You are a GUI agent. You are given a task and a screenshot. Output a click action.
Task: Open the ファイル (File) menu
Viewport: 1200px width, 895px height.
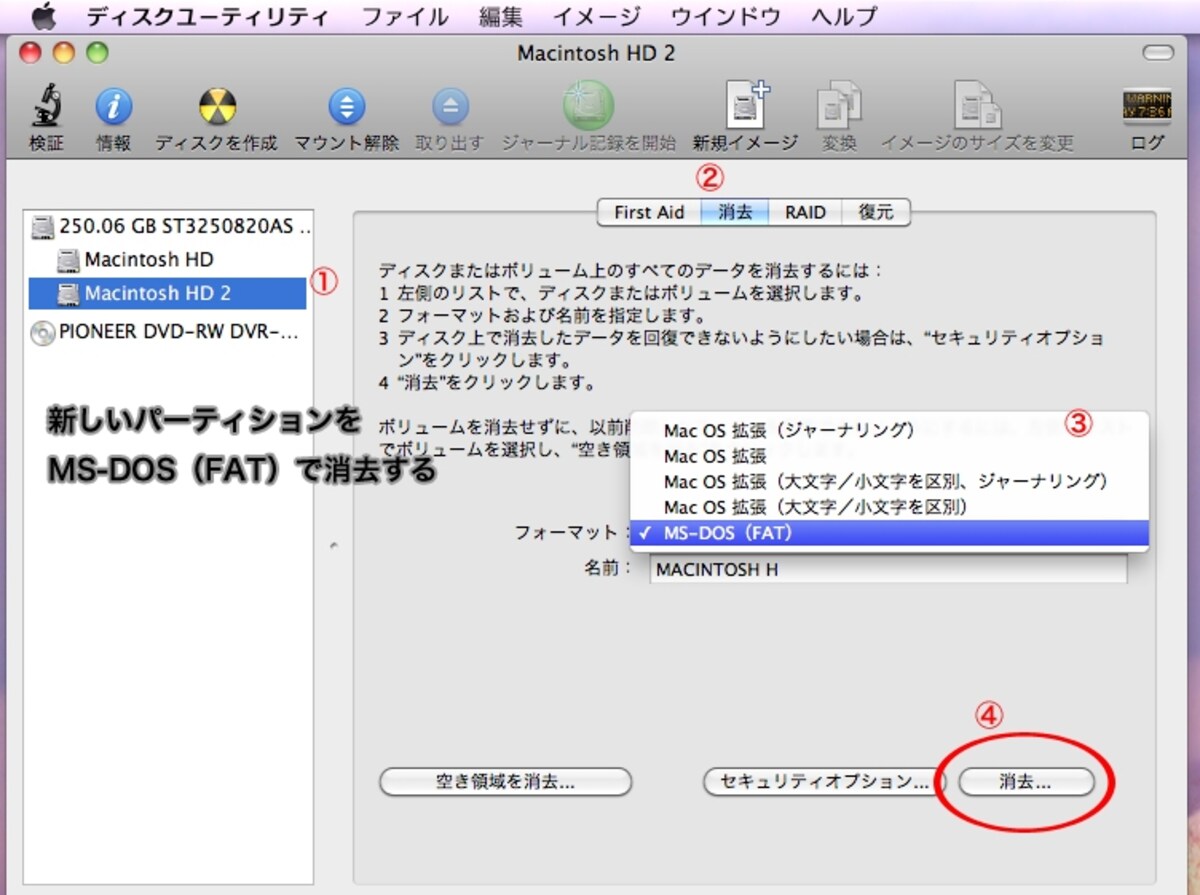(x=405, y=16)
